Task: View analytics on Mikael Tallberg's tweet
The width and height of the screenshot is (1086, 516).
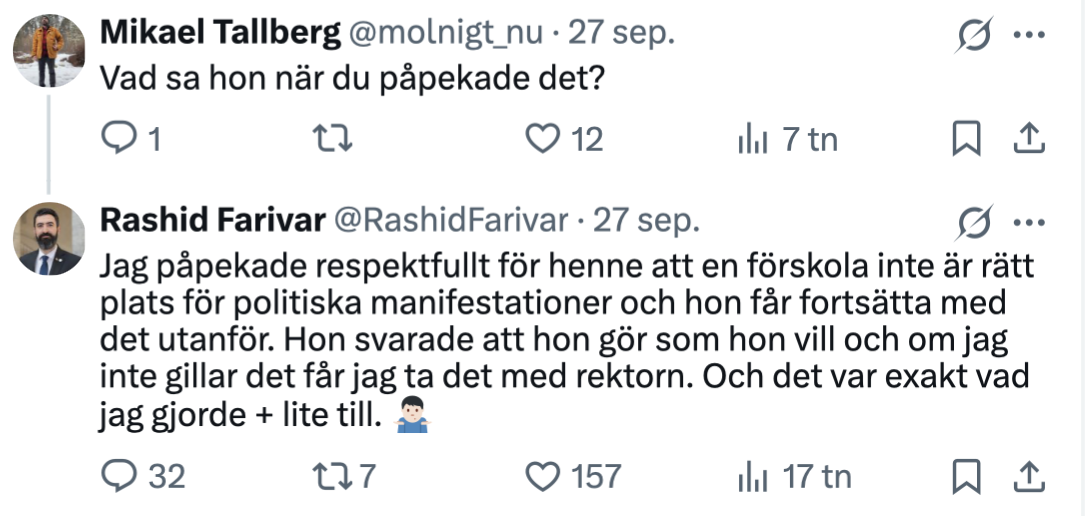Action: coord(752,140)
